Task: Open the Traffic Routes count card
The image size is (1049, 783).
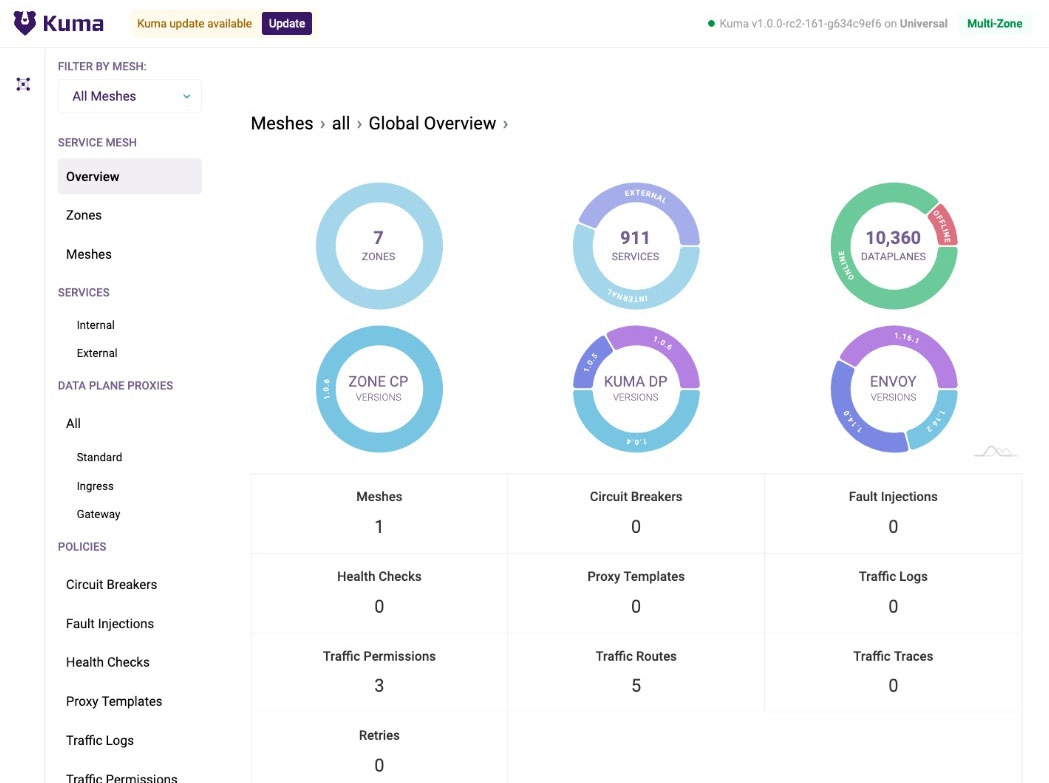Action: [636, 672]
